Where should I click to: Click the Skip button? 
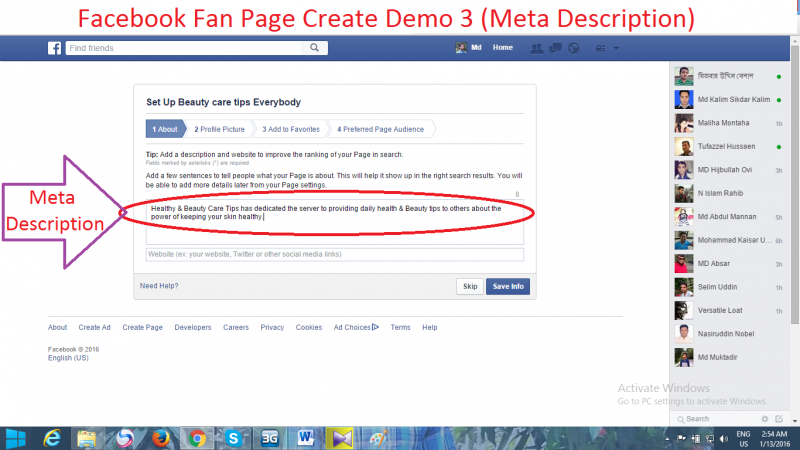pyautogui.click(x=470, y=286)
